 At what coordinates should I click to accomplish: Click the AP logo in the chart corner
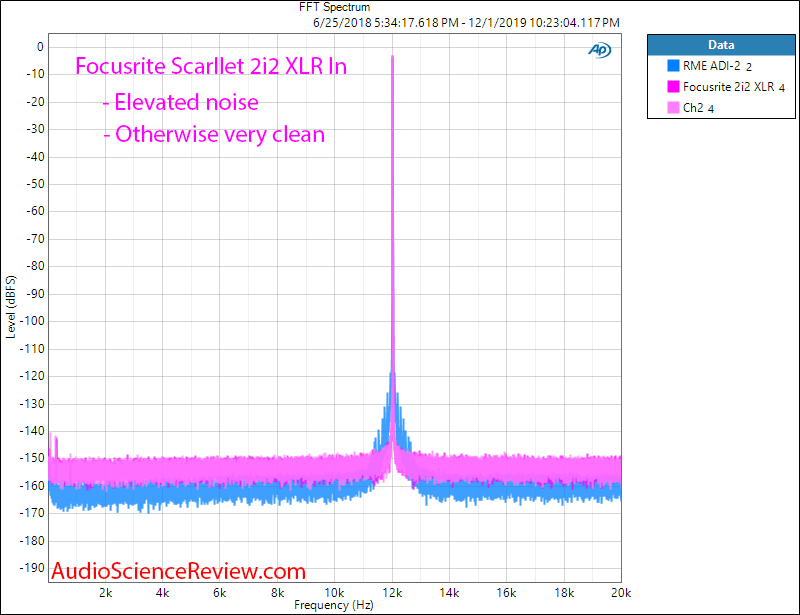pyautogui.click(x=599, y=50)
